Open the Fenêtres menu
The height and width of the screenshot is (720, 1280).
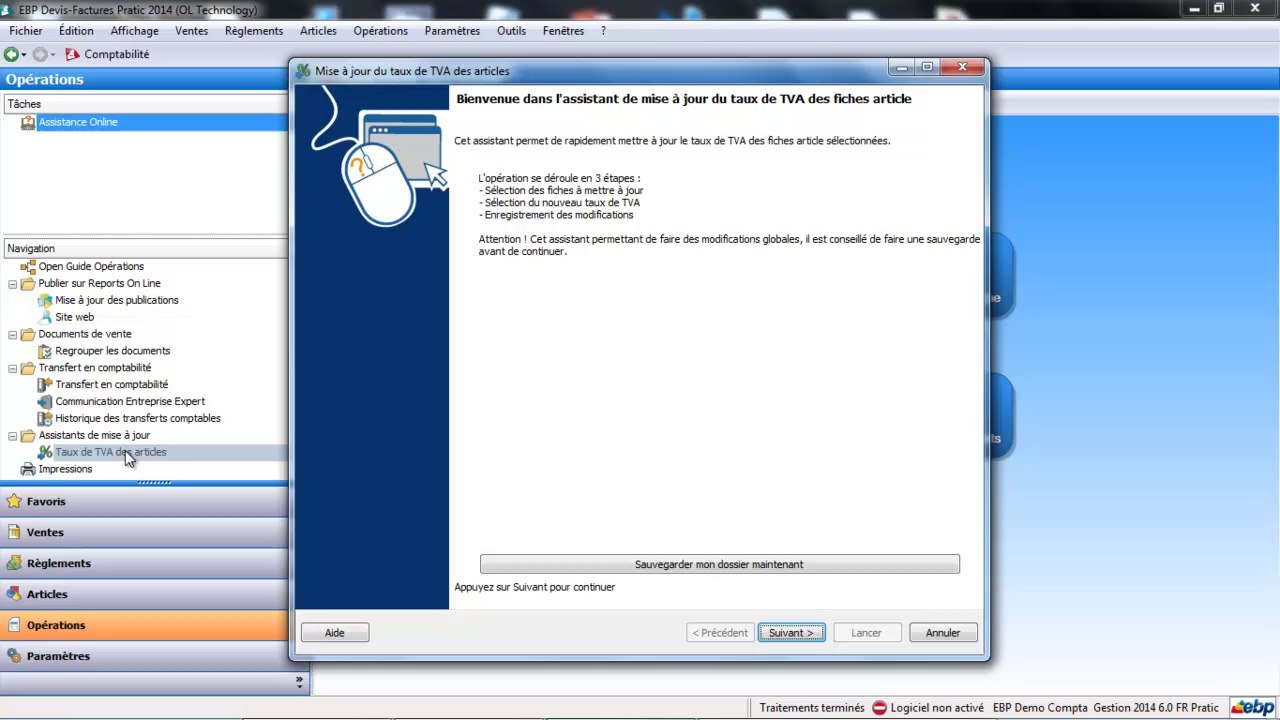pyautogui.click(x=563, y=31)
